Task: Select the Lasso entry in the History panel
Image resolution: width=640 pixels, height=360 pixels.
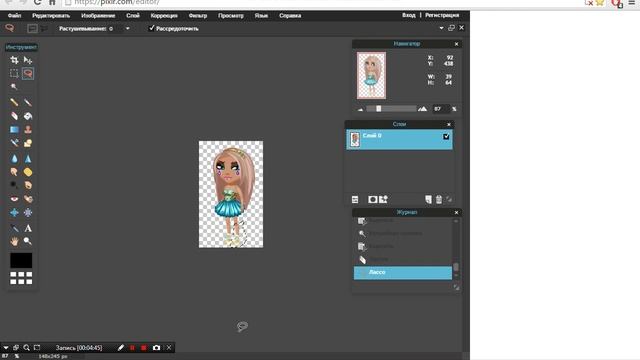Action: [x=402, y=273]
